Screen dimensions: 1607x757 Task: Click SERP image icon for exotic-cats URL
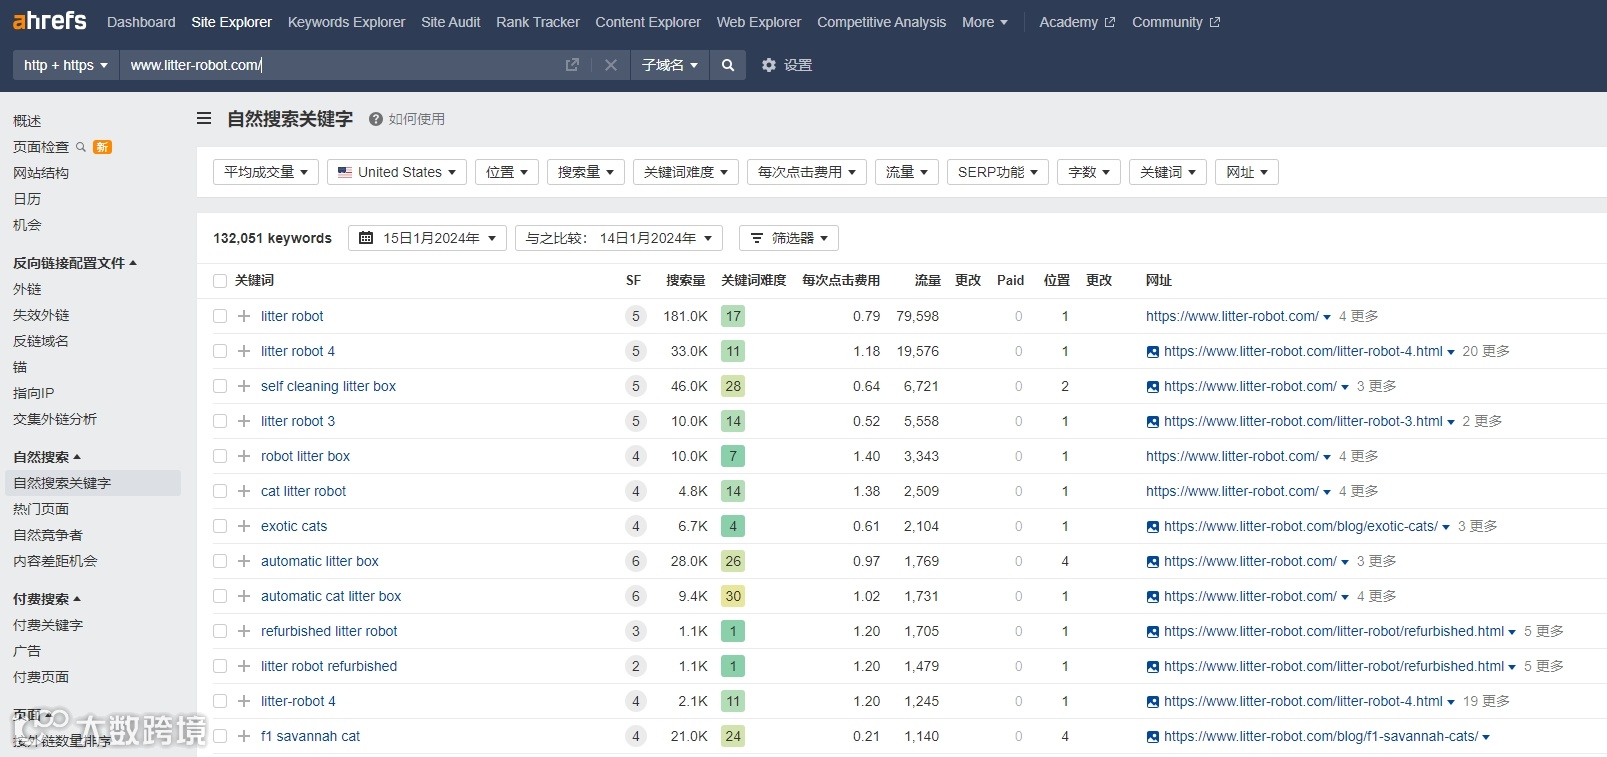tap(1153, 527)
